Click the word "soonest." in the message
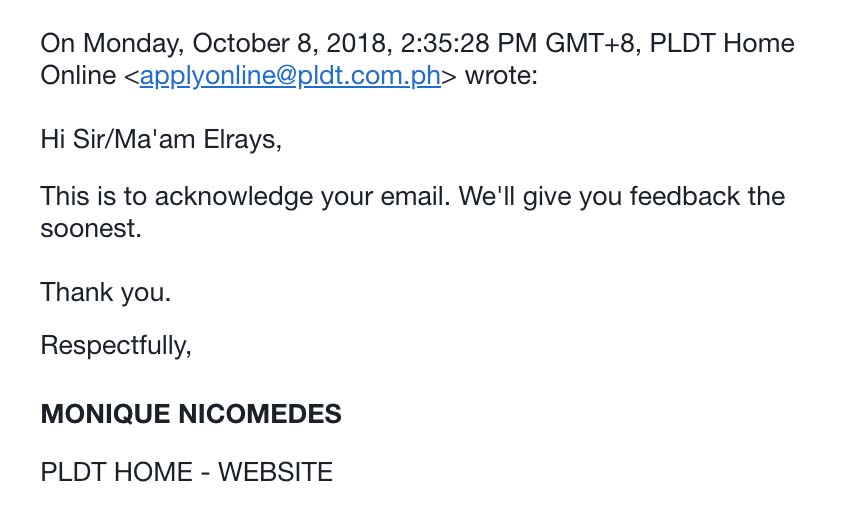Screen dimensions: 843x507 pos(91,228)
